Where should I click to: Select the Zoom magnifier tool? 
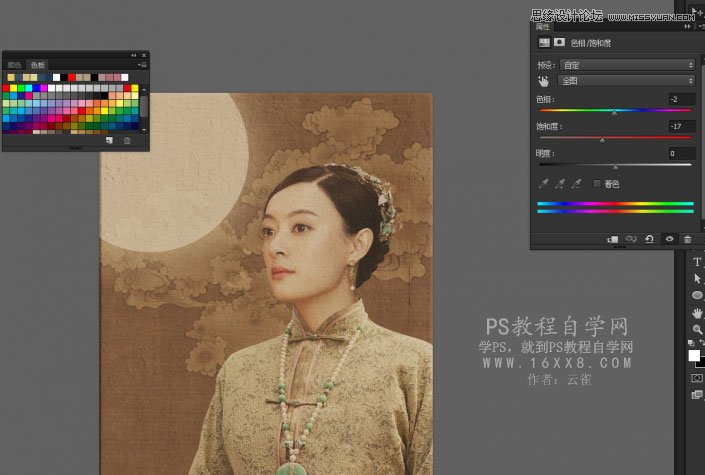coord(697,329)
